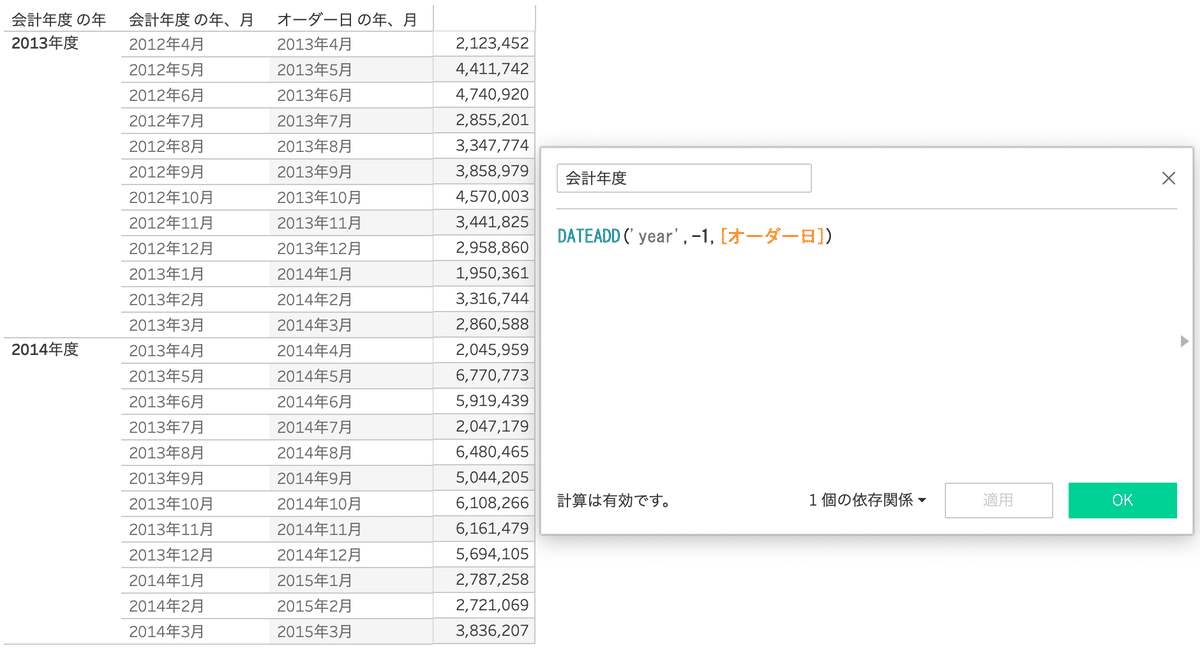Select the value 5,044,205

point(492,477)
